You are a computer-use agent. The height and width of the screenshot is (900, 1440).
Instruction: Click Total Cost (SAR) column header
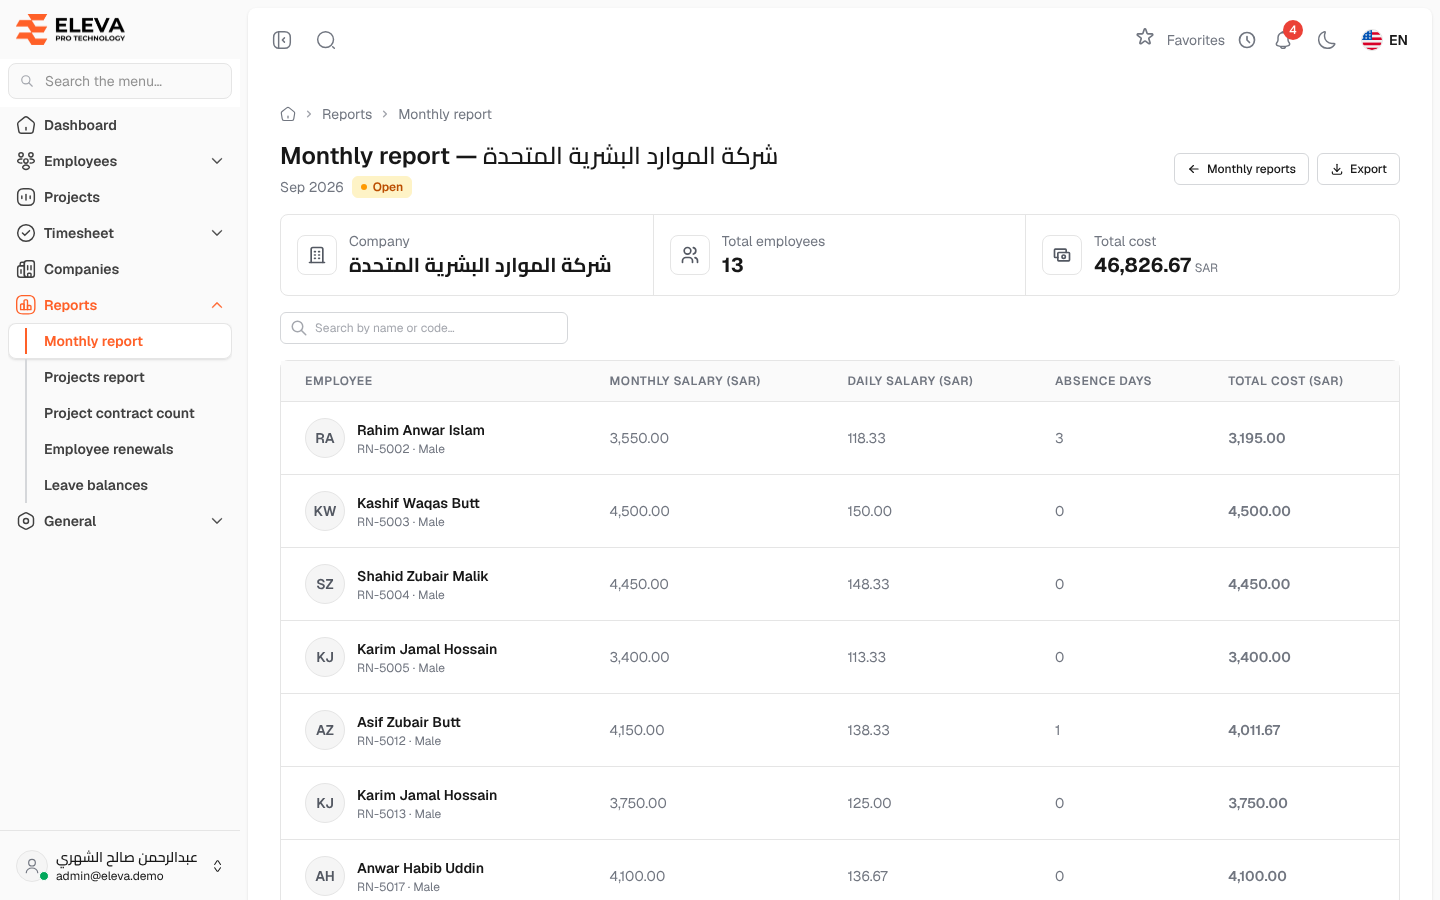1285,381
